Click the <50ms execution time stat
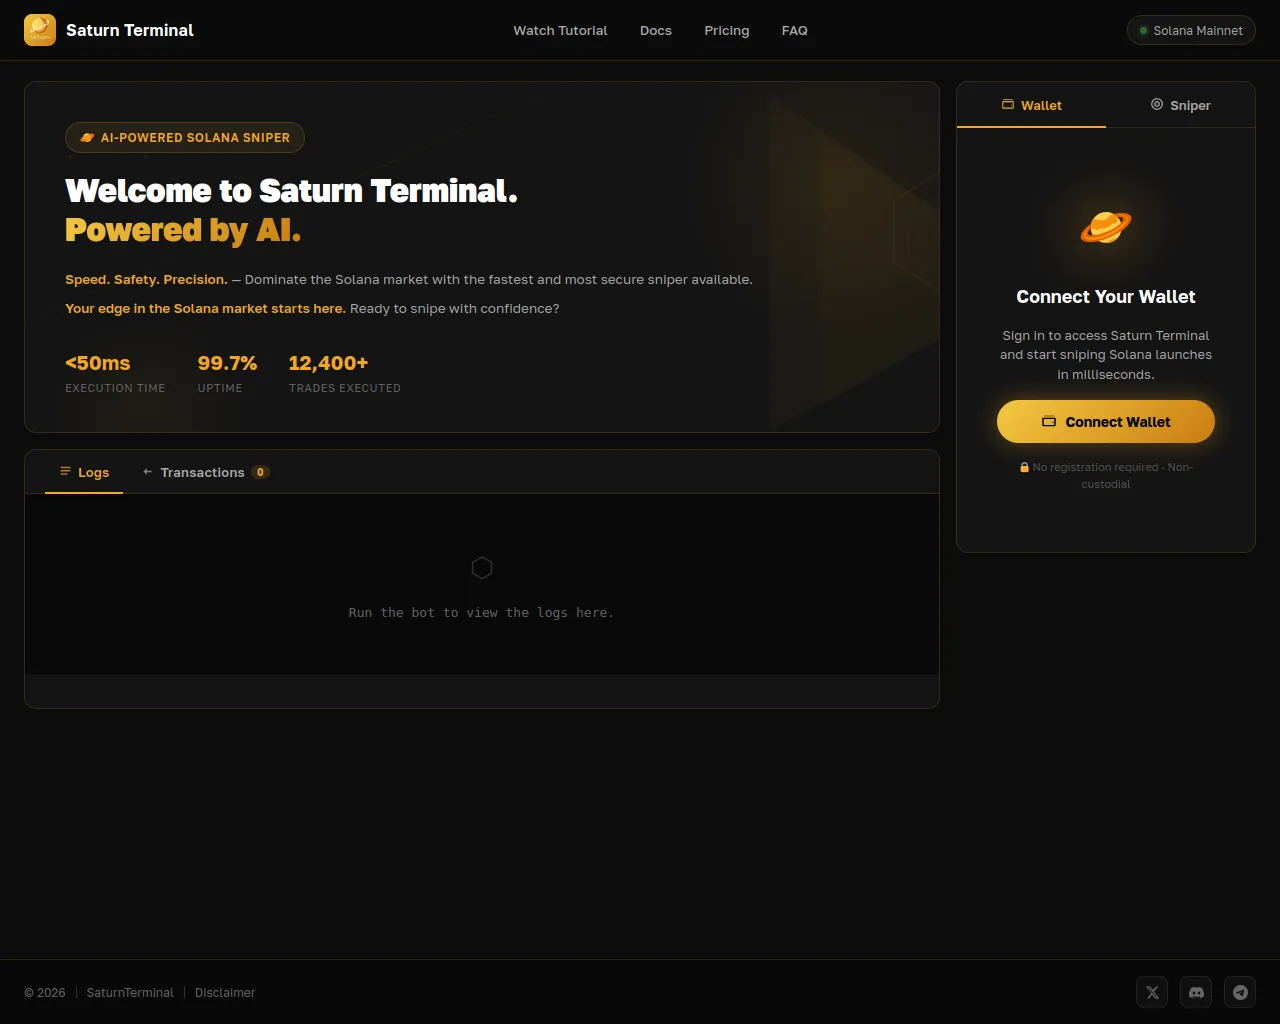The width and height of the screenshot is (1280, 1024). (x=115, y=373)
